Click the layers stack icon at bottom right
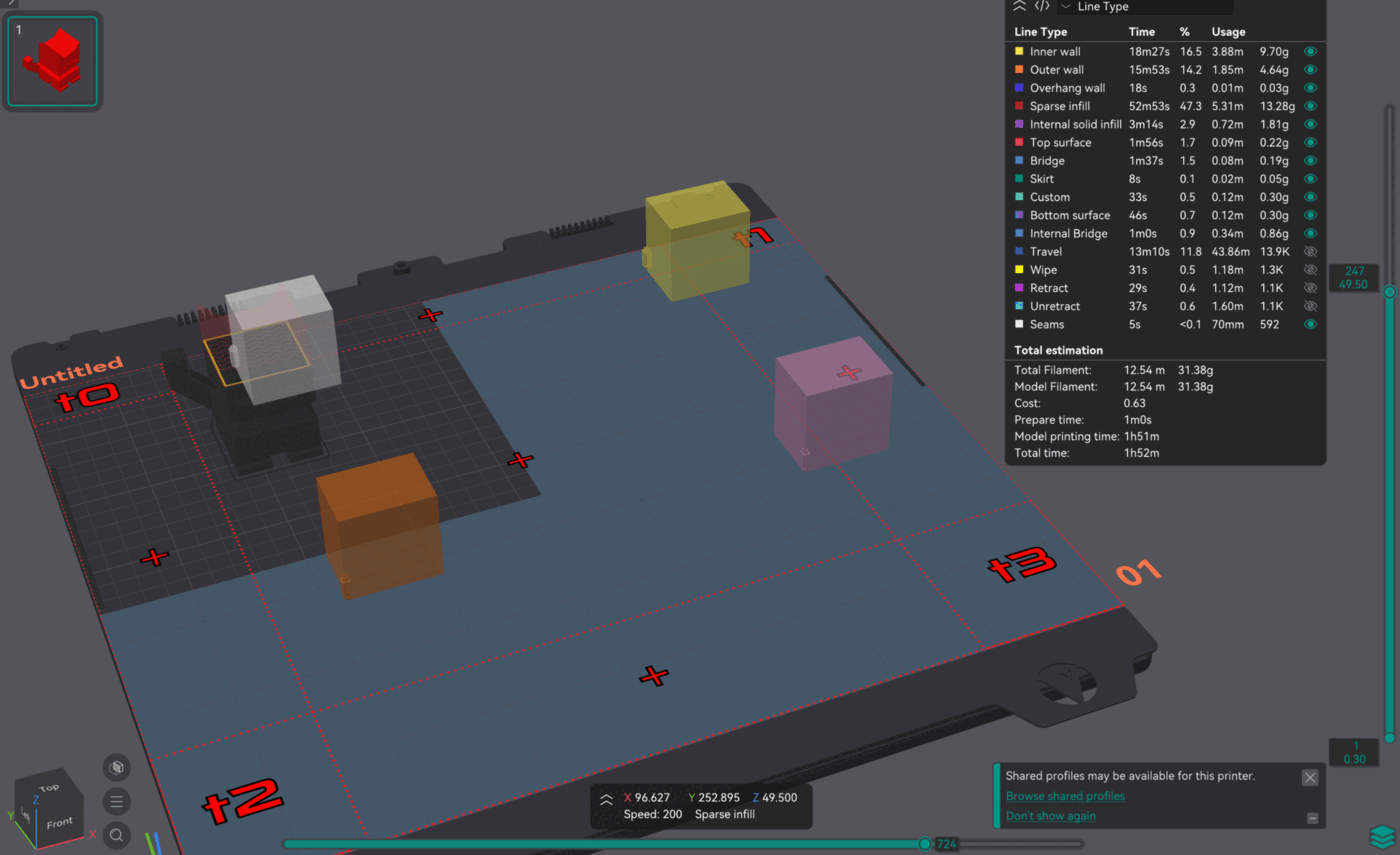The image size is (1400, 855). [1382, 836]
